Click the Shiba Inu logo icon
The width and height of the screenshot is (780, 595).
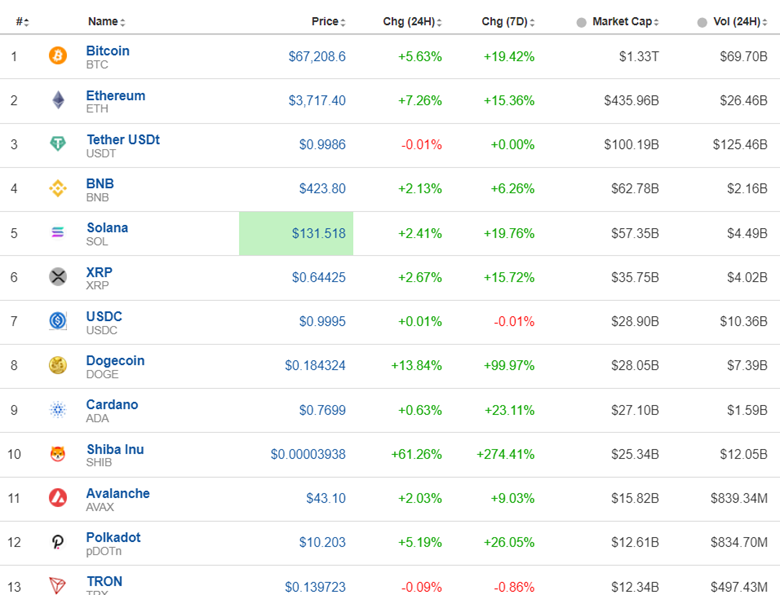click(58, 454)
